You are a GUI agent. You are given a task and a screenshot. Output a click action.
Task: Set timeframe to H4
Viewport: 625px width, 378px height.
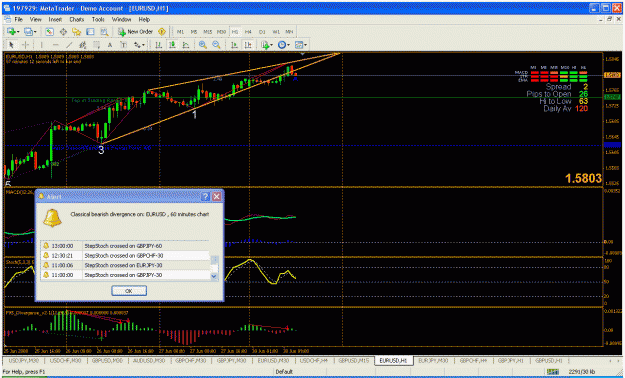click(248, 32)
